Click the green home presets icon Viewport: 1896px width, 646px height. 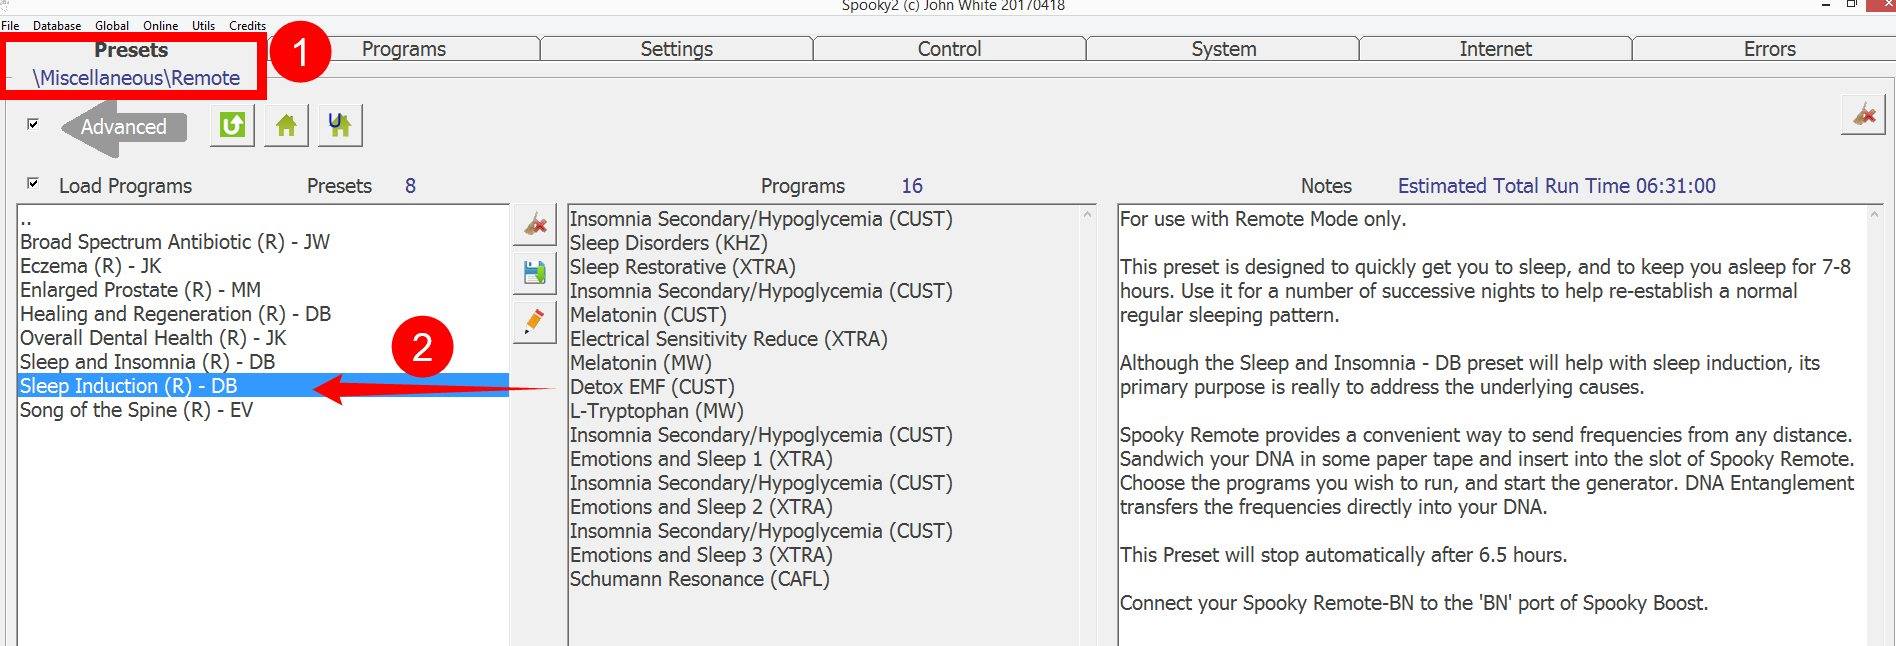pos(286,126)
